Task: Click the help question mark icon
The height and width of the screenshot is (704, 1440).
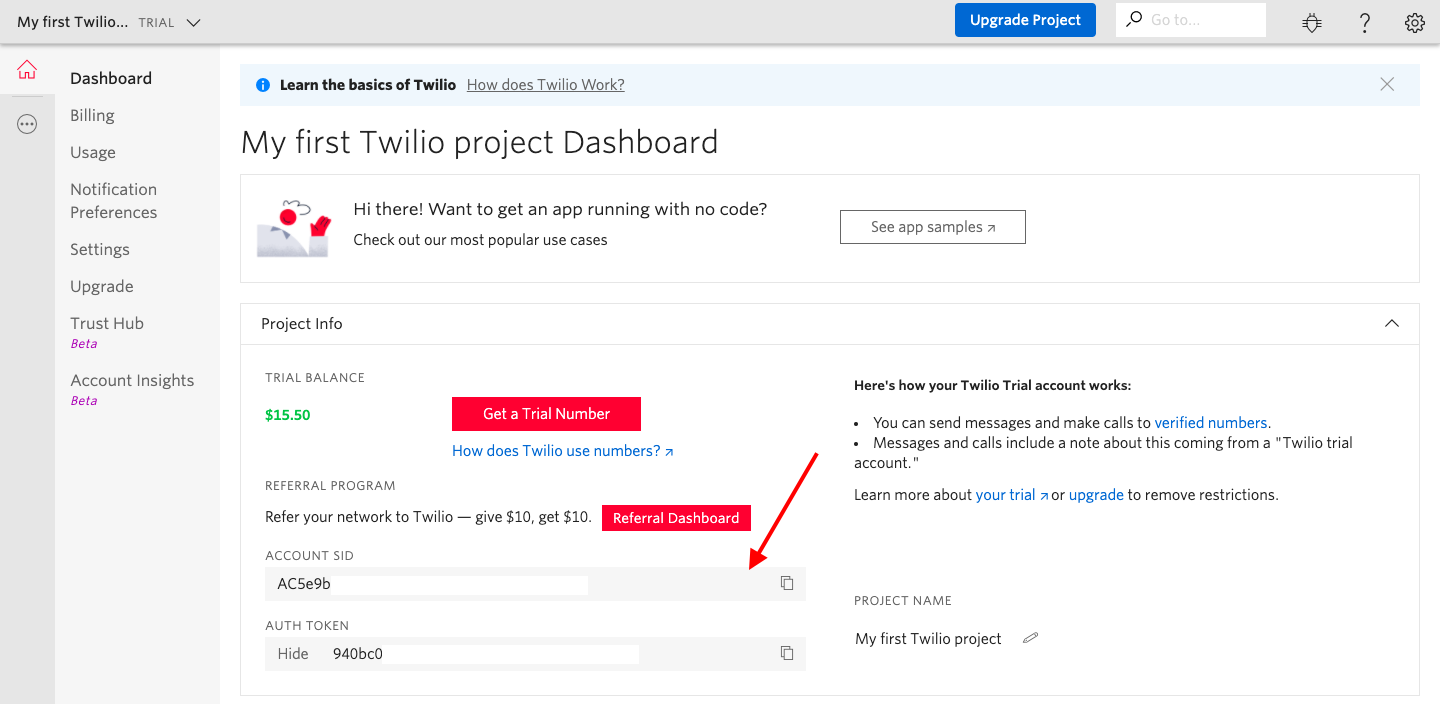Action: (1364, 22)
